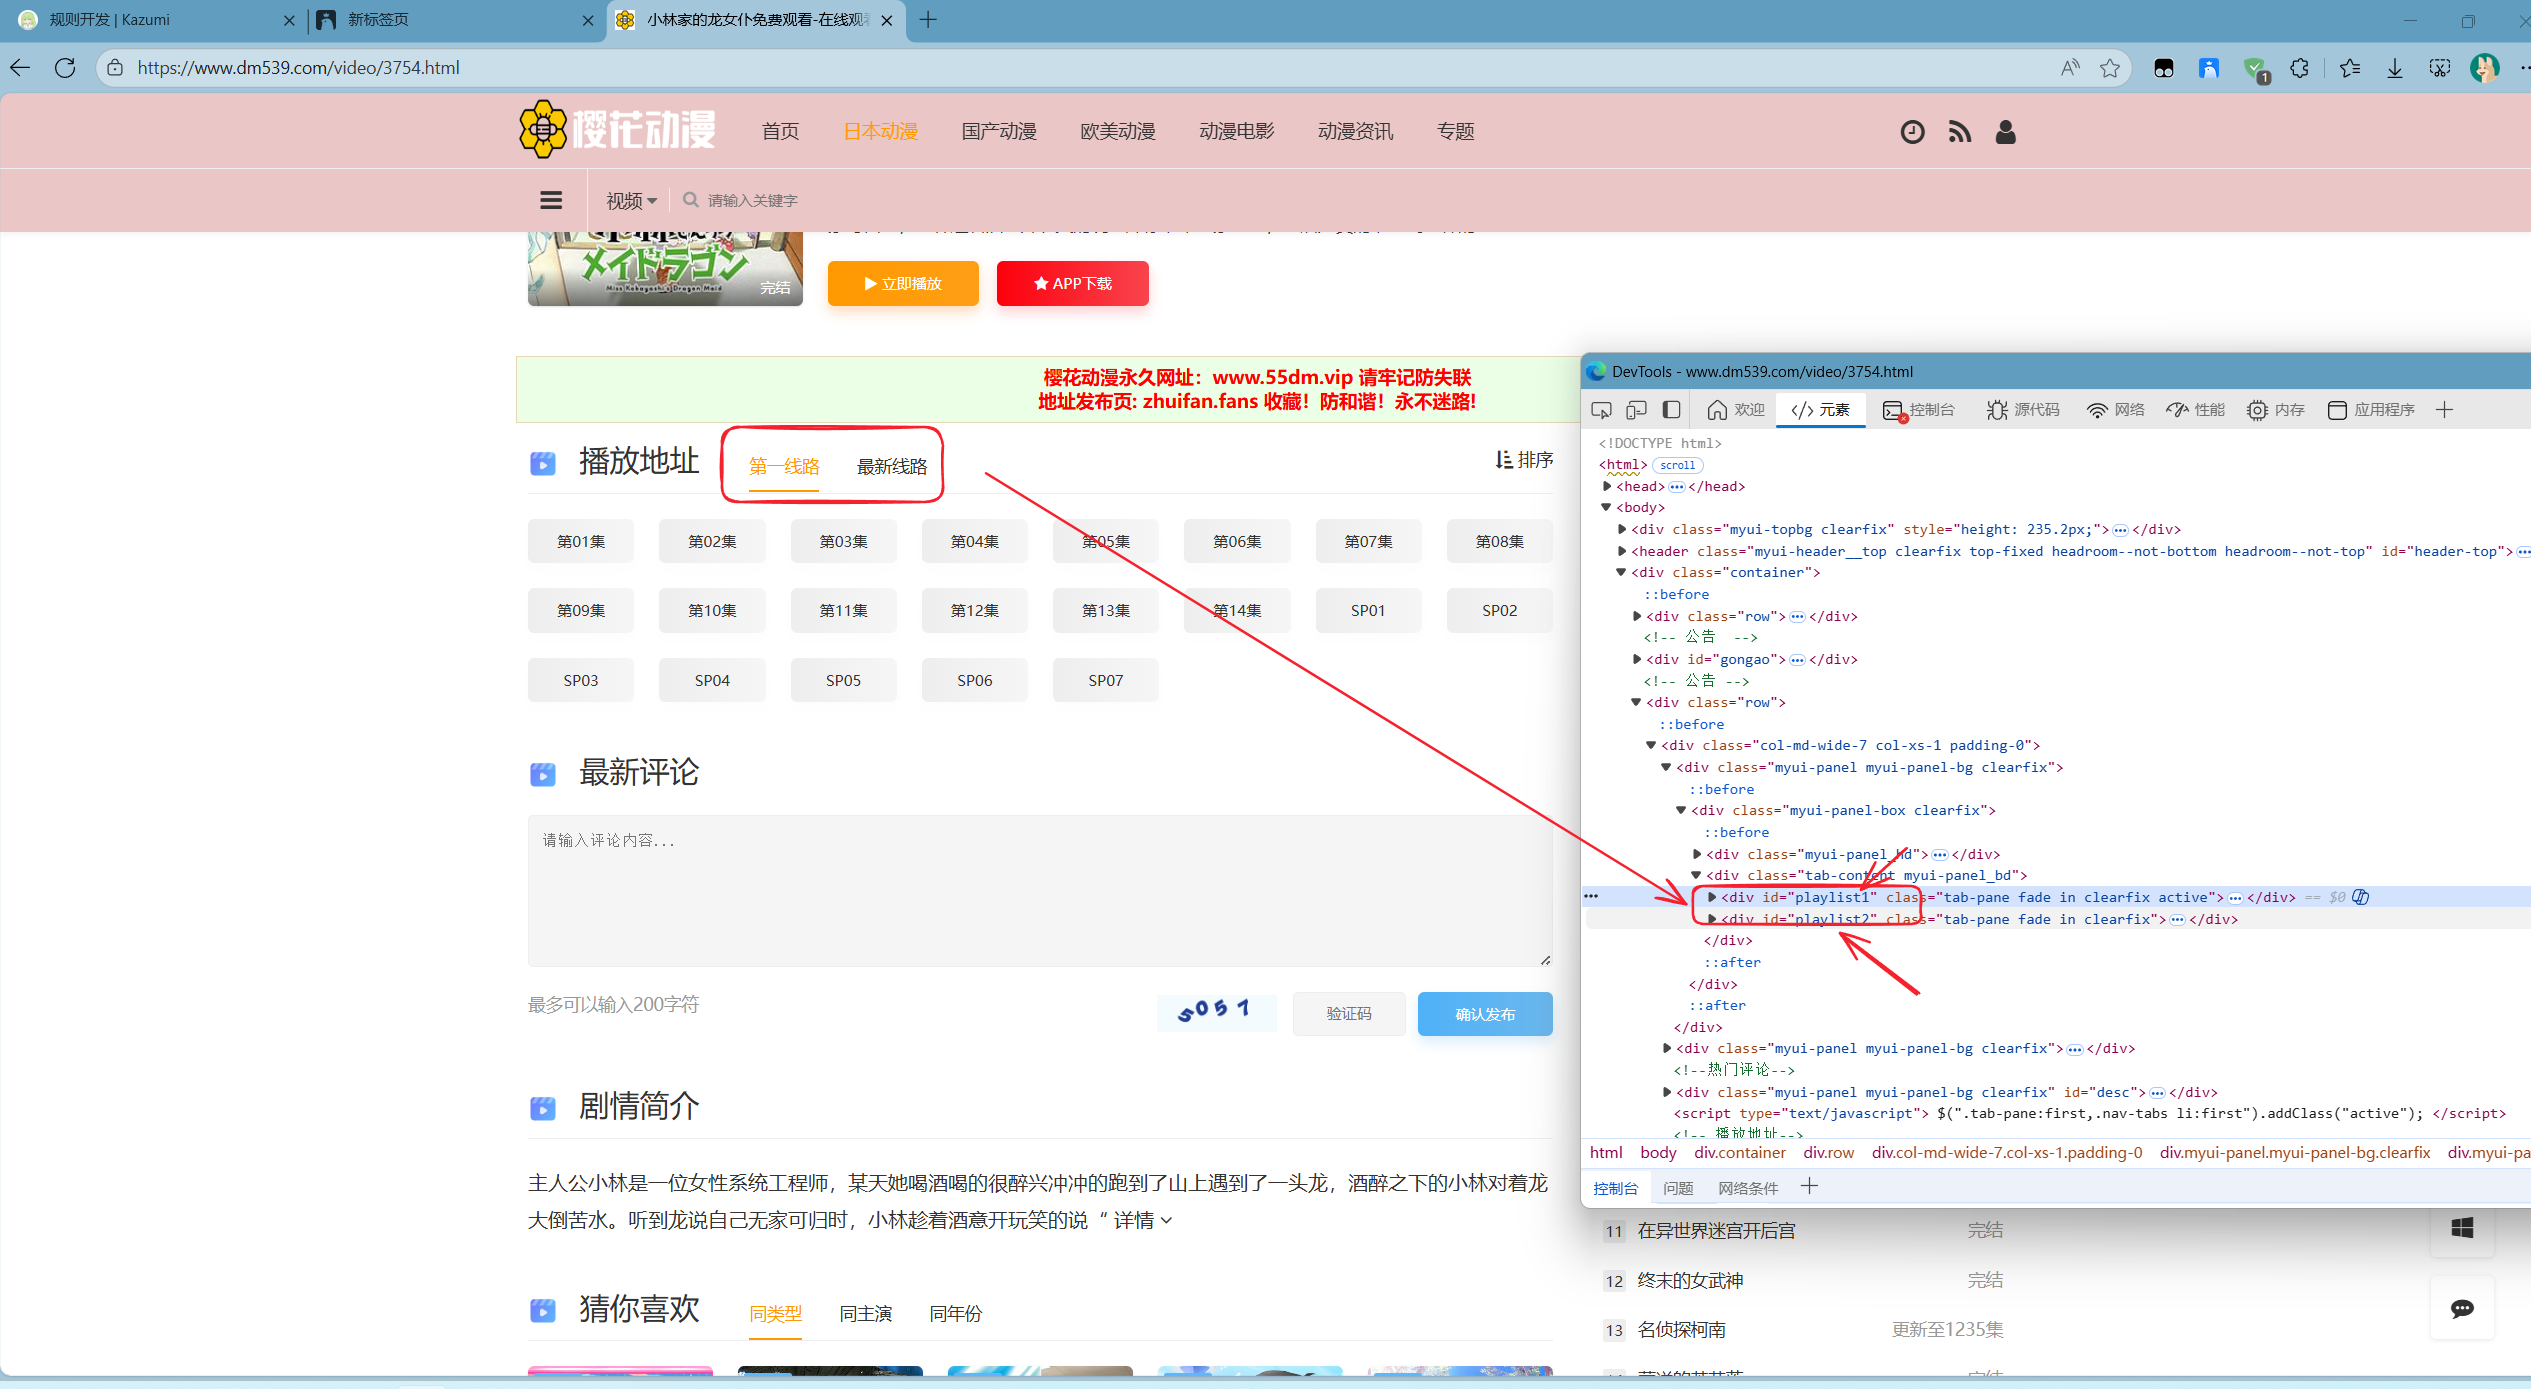Click the chat bubble floating icon
The width and height of the screenshot is (2531, 1389).
click(x=2462, y=1308)
